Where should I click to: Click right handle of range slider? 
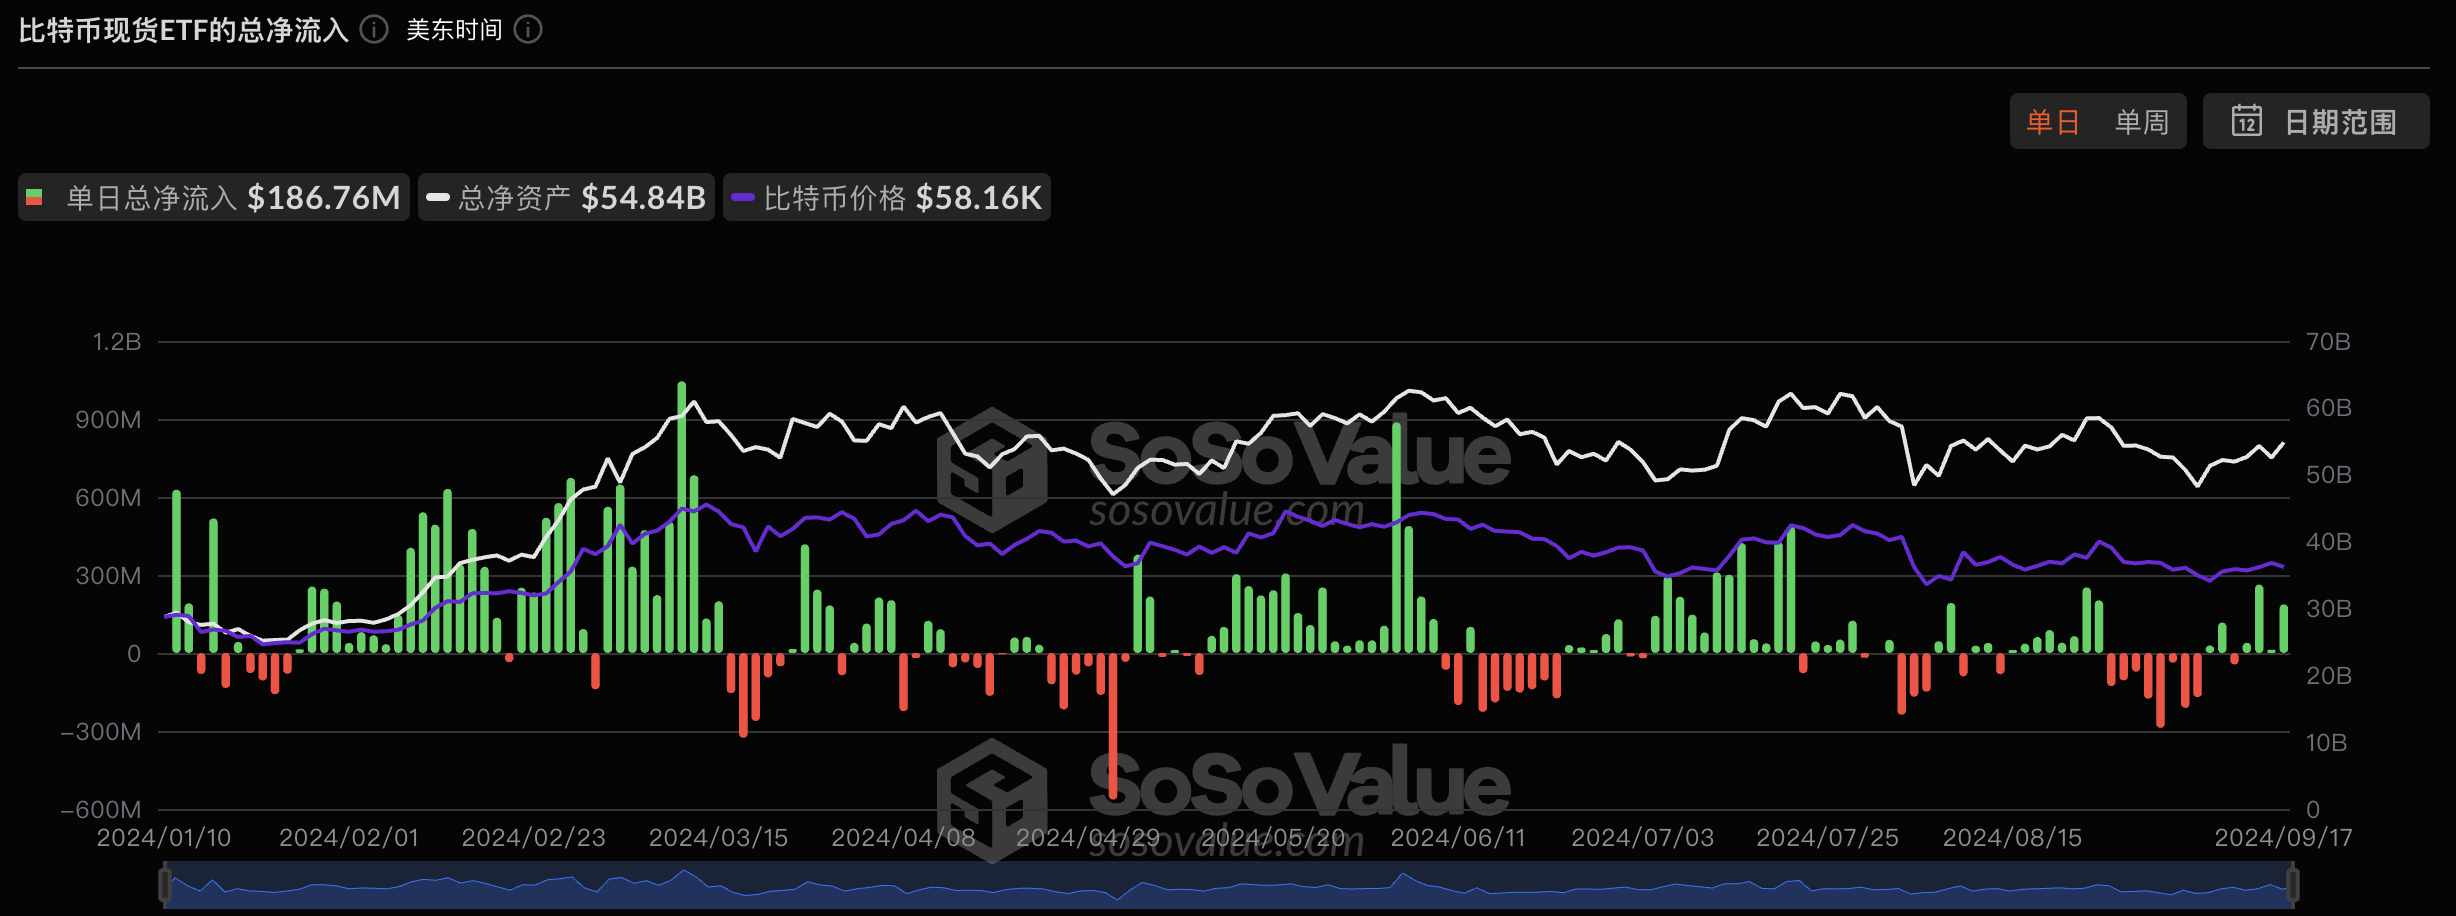(x=2292, y=885)
